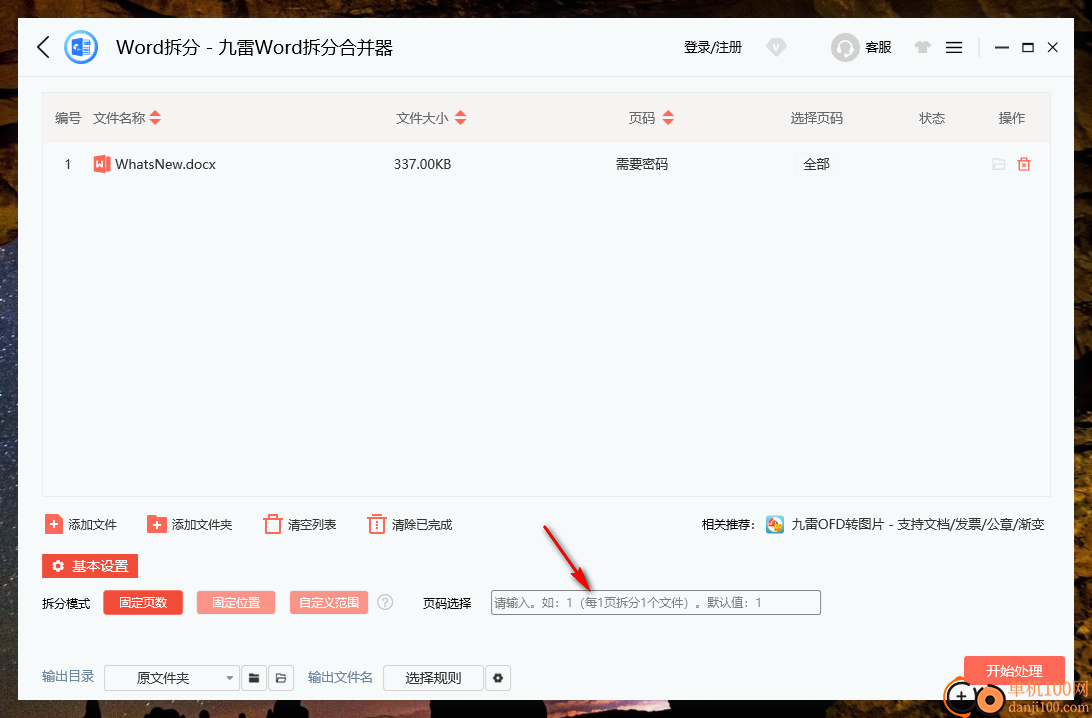Click file name WhatsNew.docx
The width and height of the screenshot is (1092, 718).
tap(166, 164)
